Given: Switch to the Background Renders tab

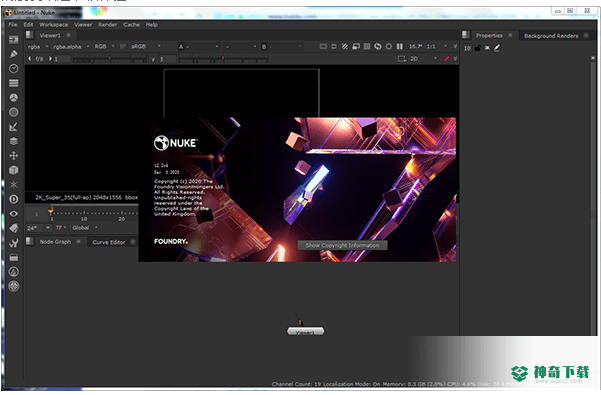Looking at the screenshot, I should 551,36.
